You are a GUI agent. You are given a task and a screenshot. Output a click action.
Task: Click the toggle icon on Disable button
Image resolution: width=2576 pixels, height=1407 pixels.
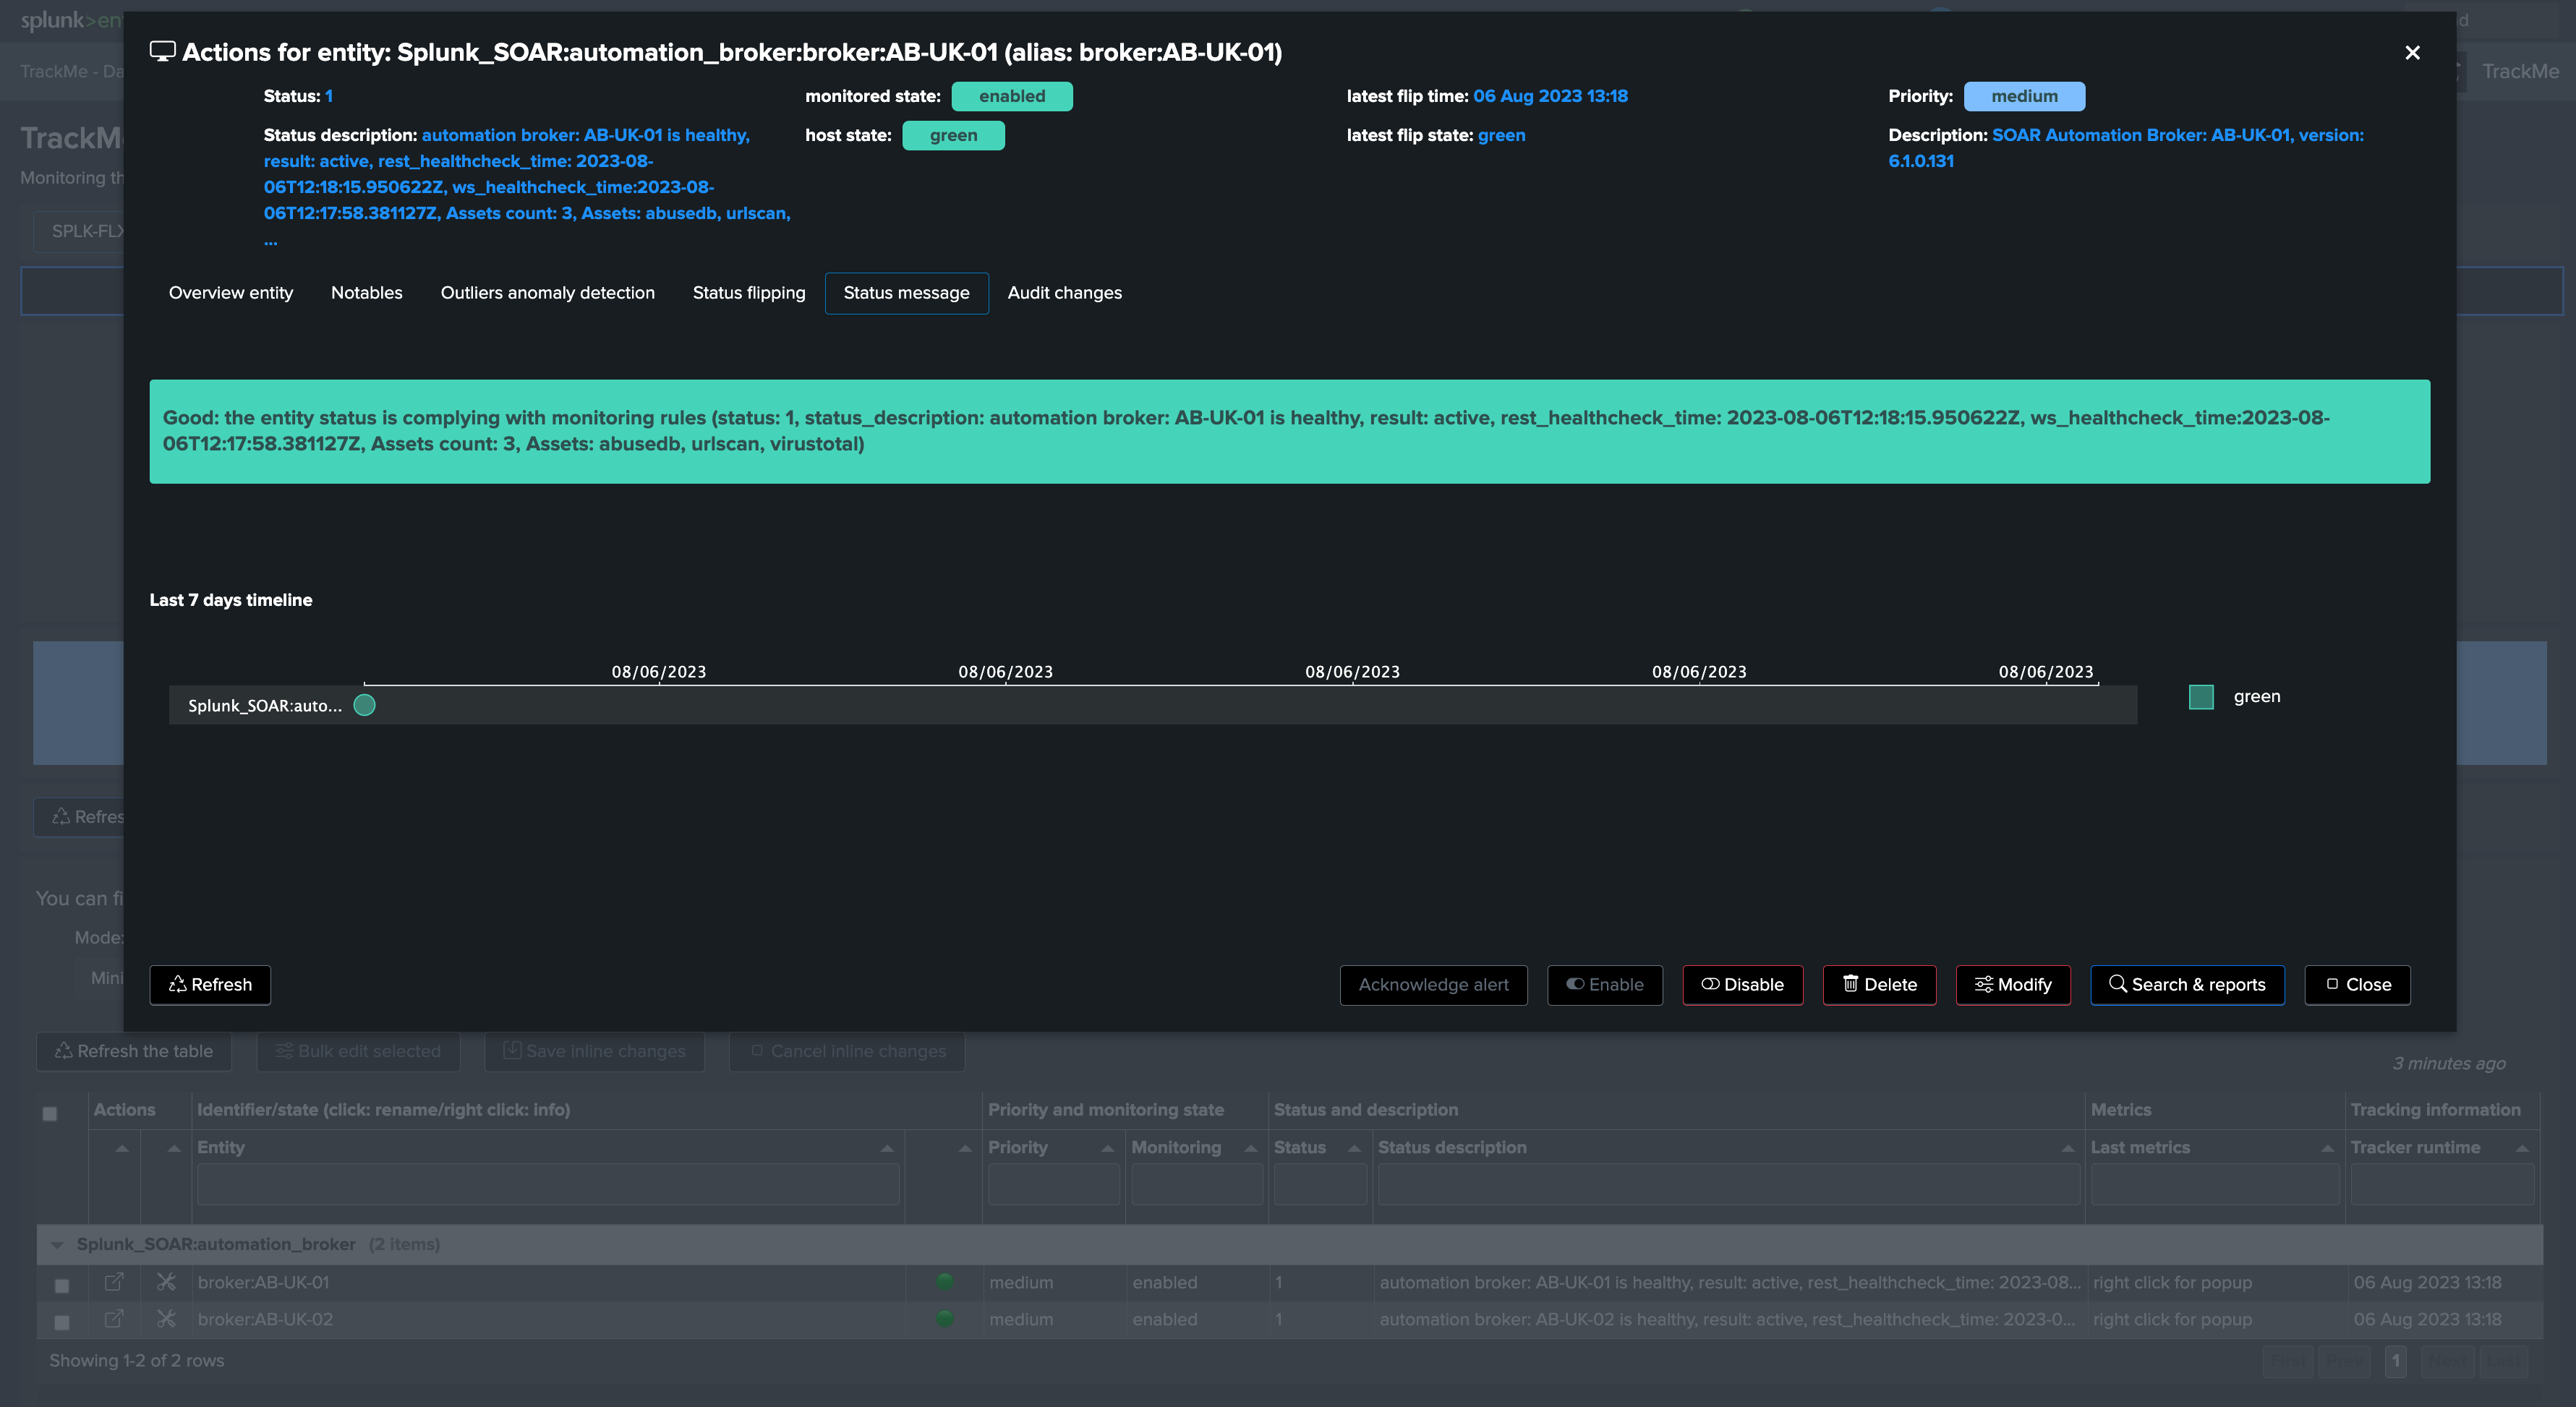(x=1710, y=984)
